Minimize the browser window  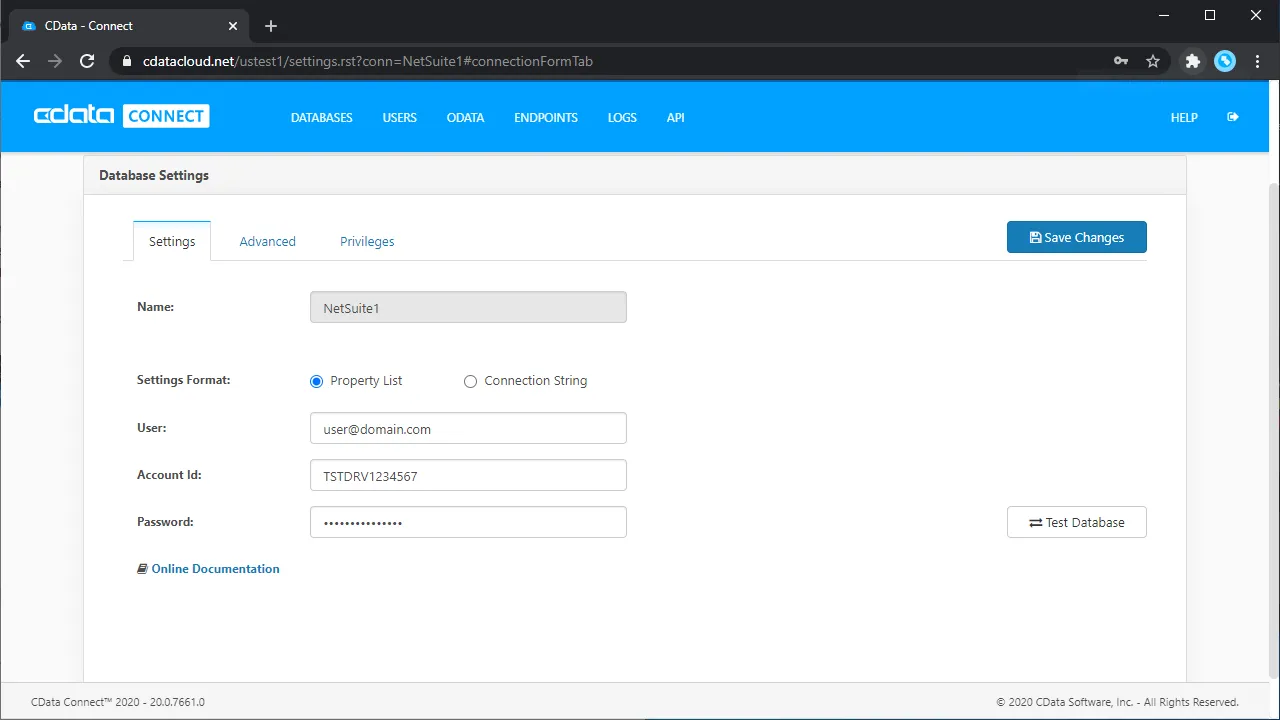1164,15
